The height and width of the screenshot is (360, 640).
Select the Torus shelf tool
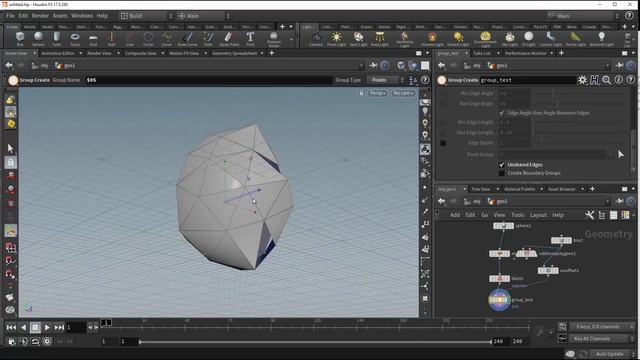pyautogui.click(x=75, y=39)
